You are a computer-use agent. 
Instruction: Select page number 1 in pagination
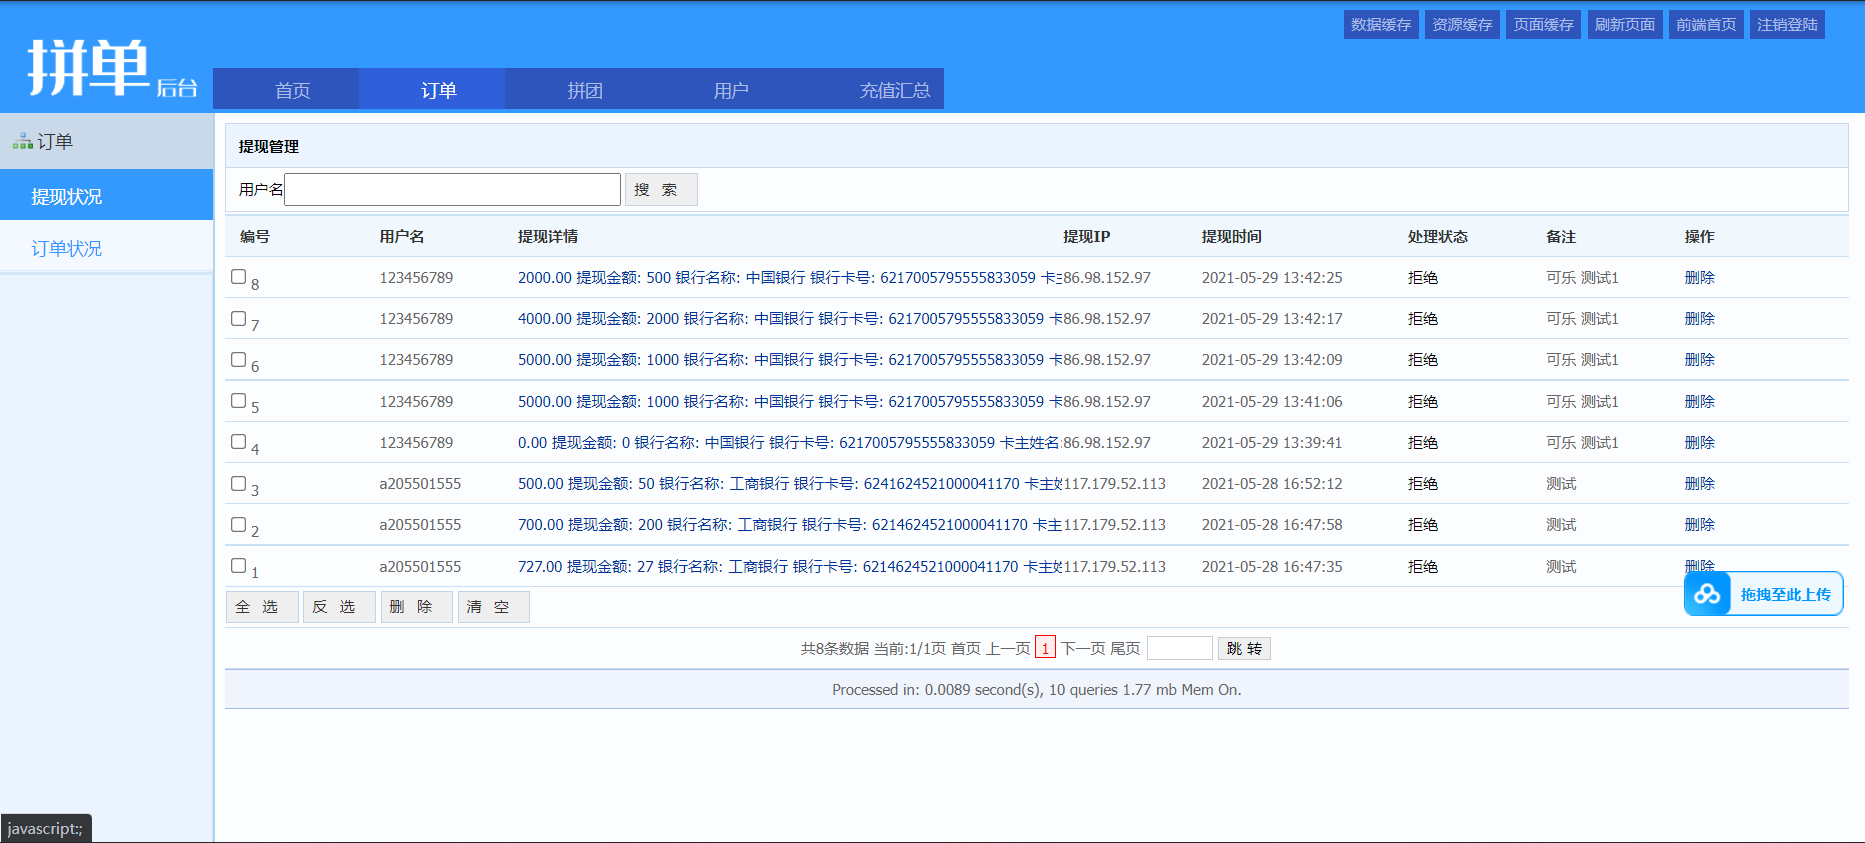[1045, 648]
